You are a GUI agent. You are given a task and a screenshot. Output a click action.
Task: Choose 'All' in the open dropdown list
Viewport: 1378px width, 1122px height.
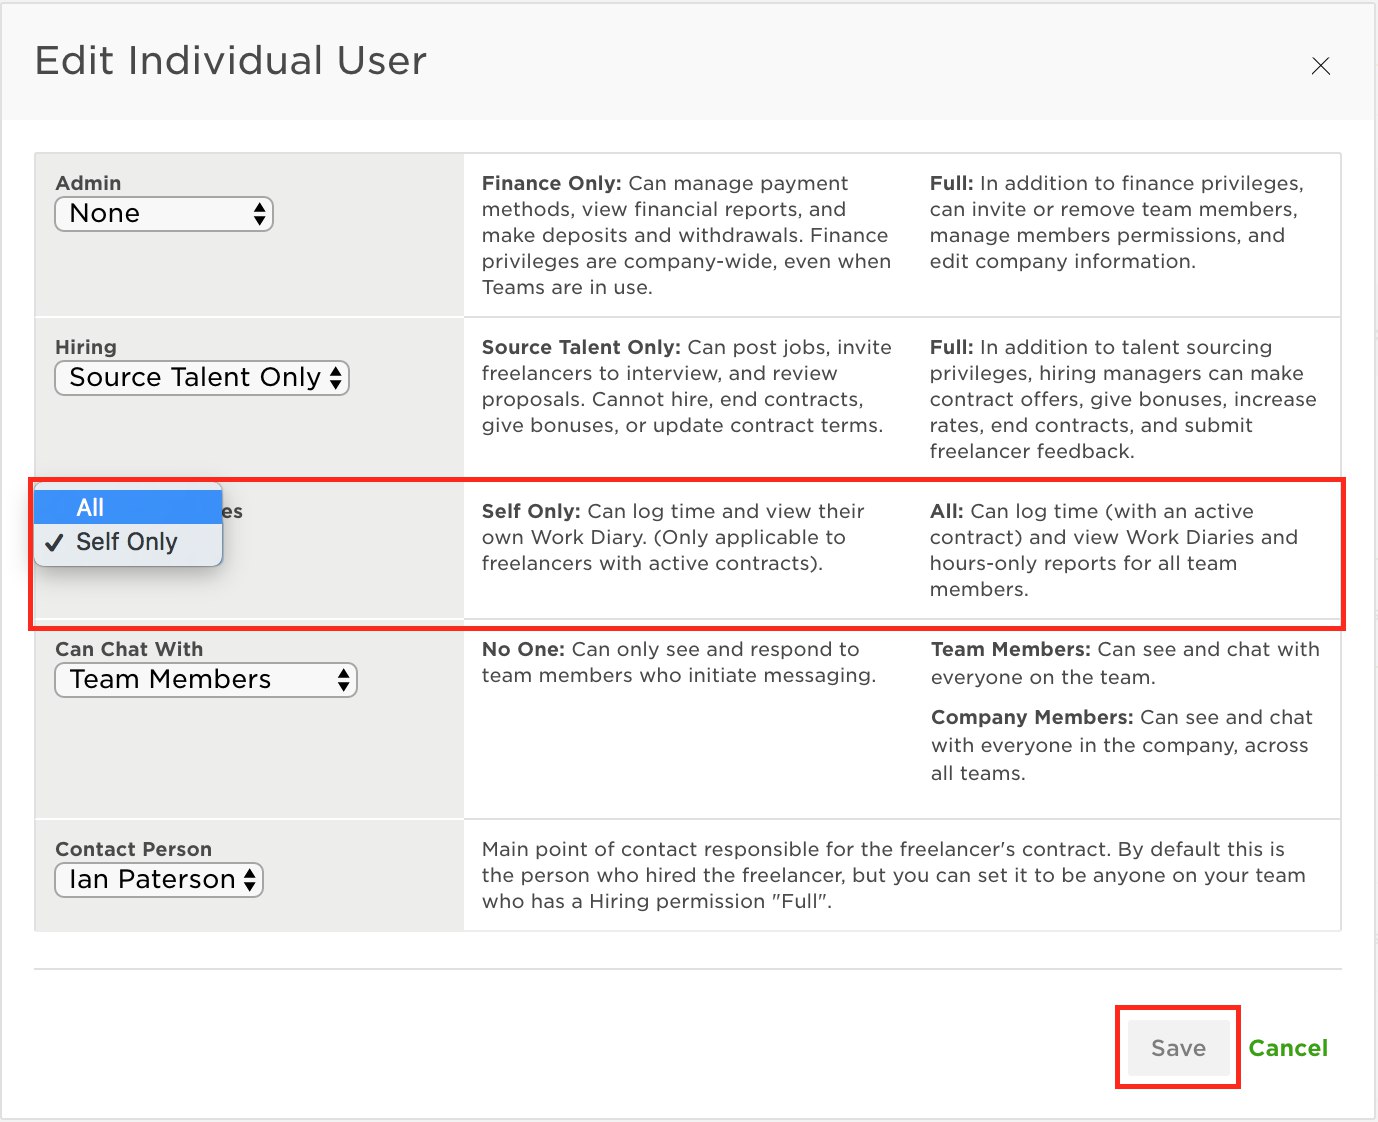[x=128, y=508]
